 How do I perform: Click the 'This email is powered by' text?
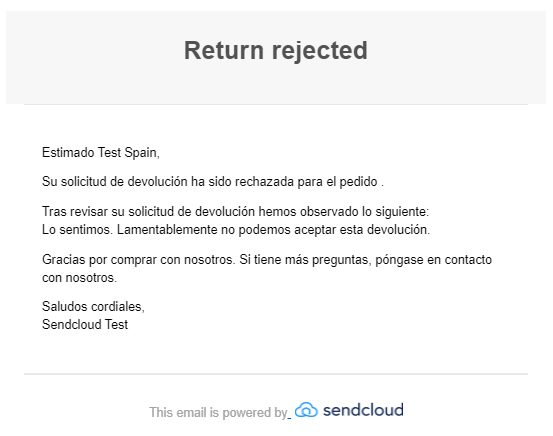click(x=218, y=412)
